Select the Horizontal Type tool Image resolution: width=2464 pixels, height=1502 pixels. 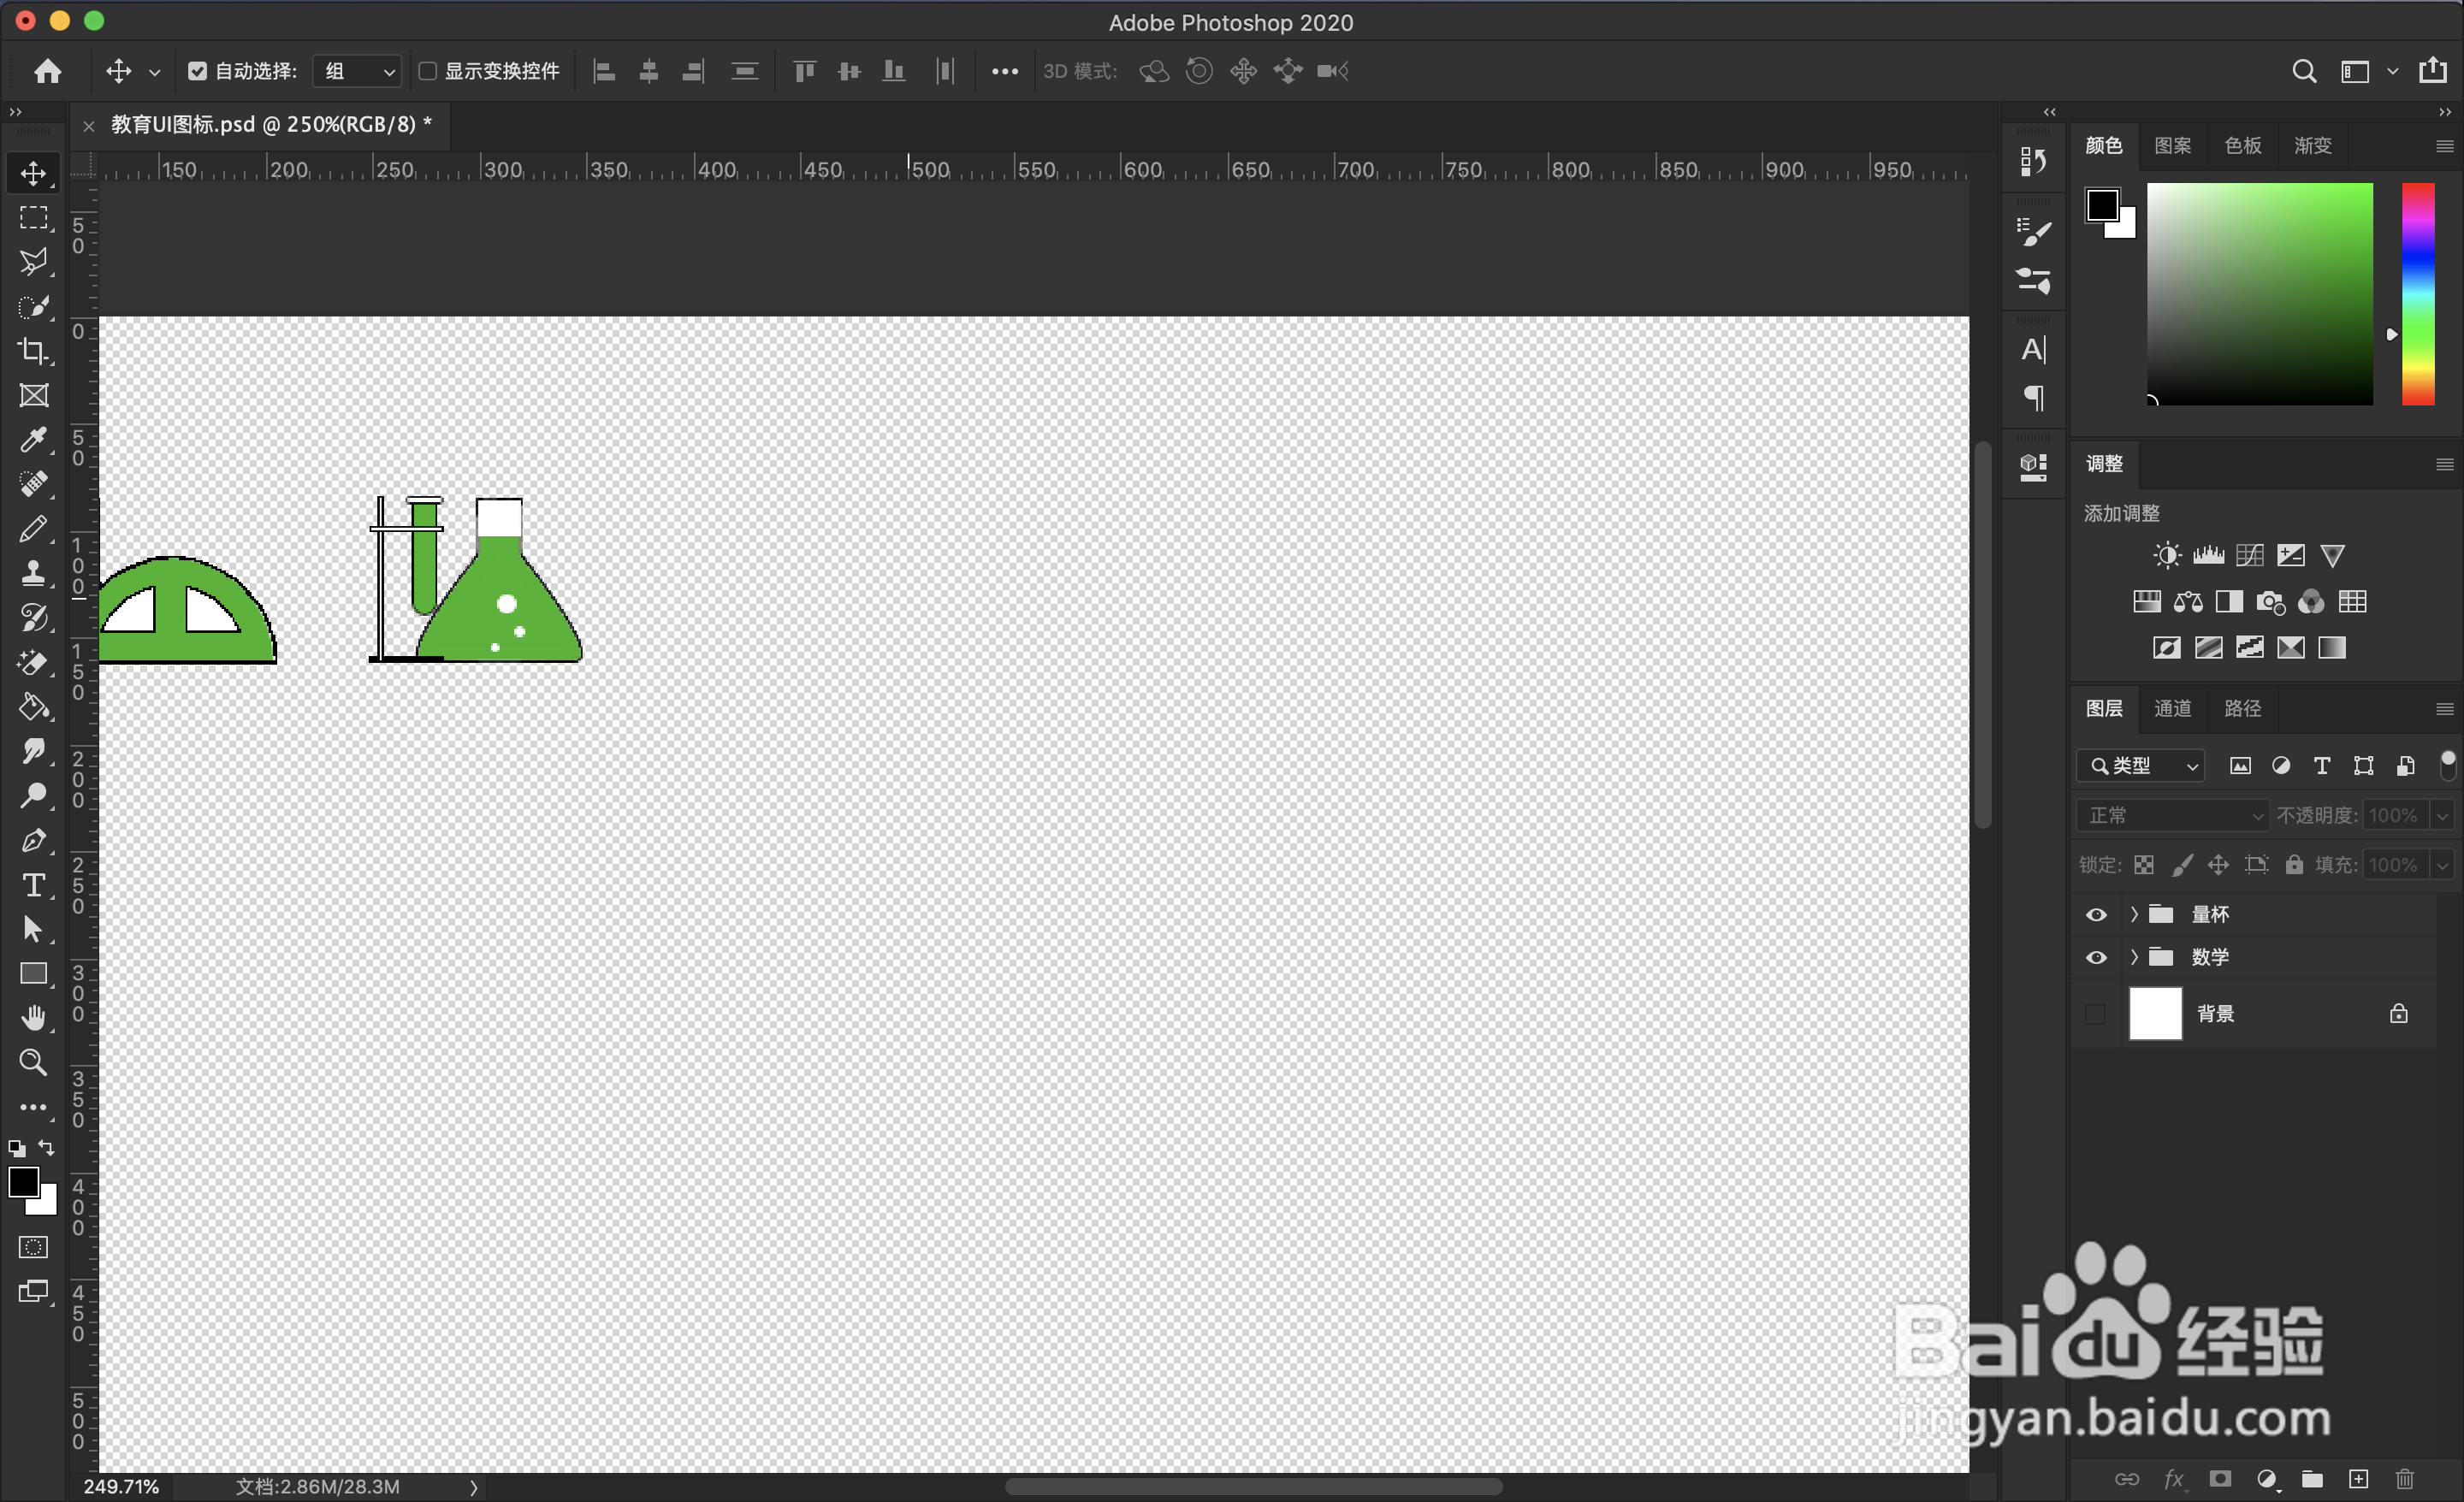pos(33,885)
